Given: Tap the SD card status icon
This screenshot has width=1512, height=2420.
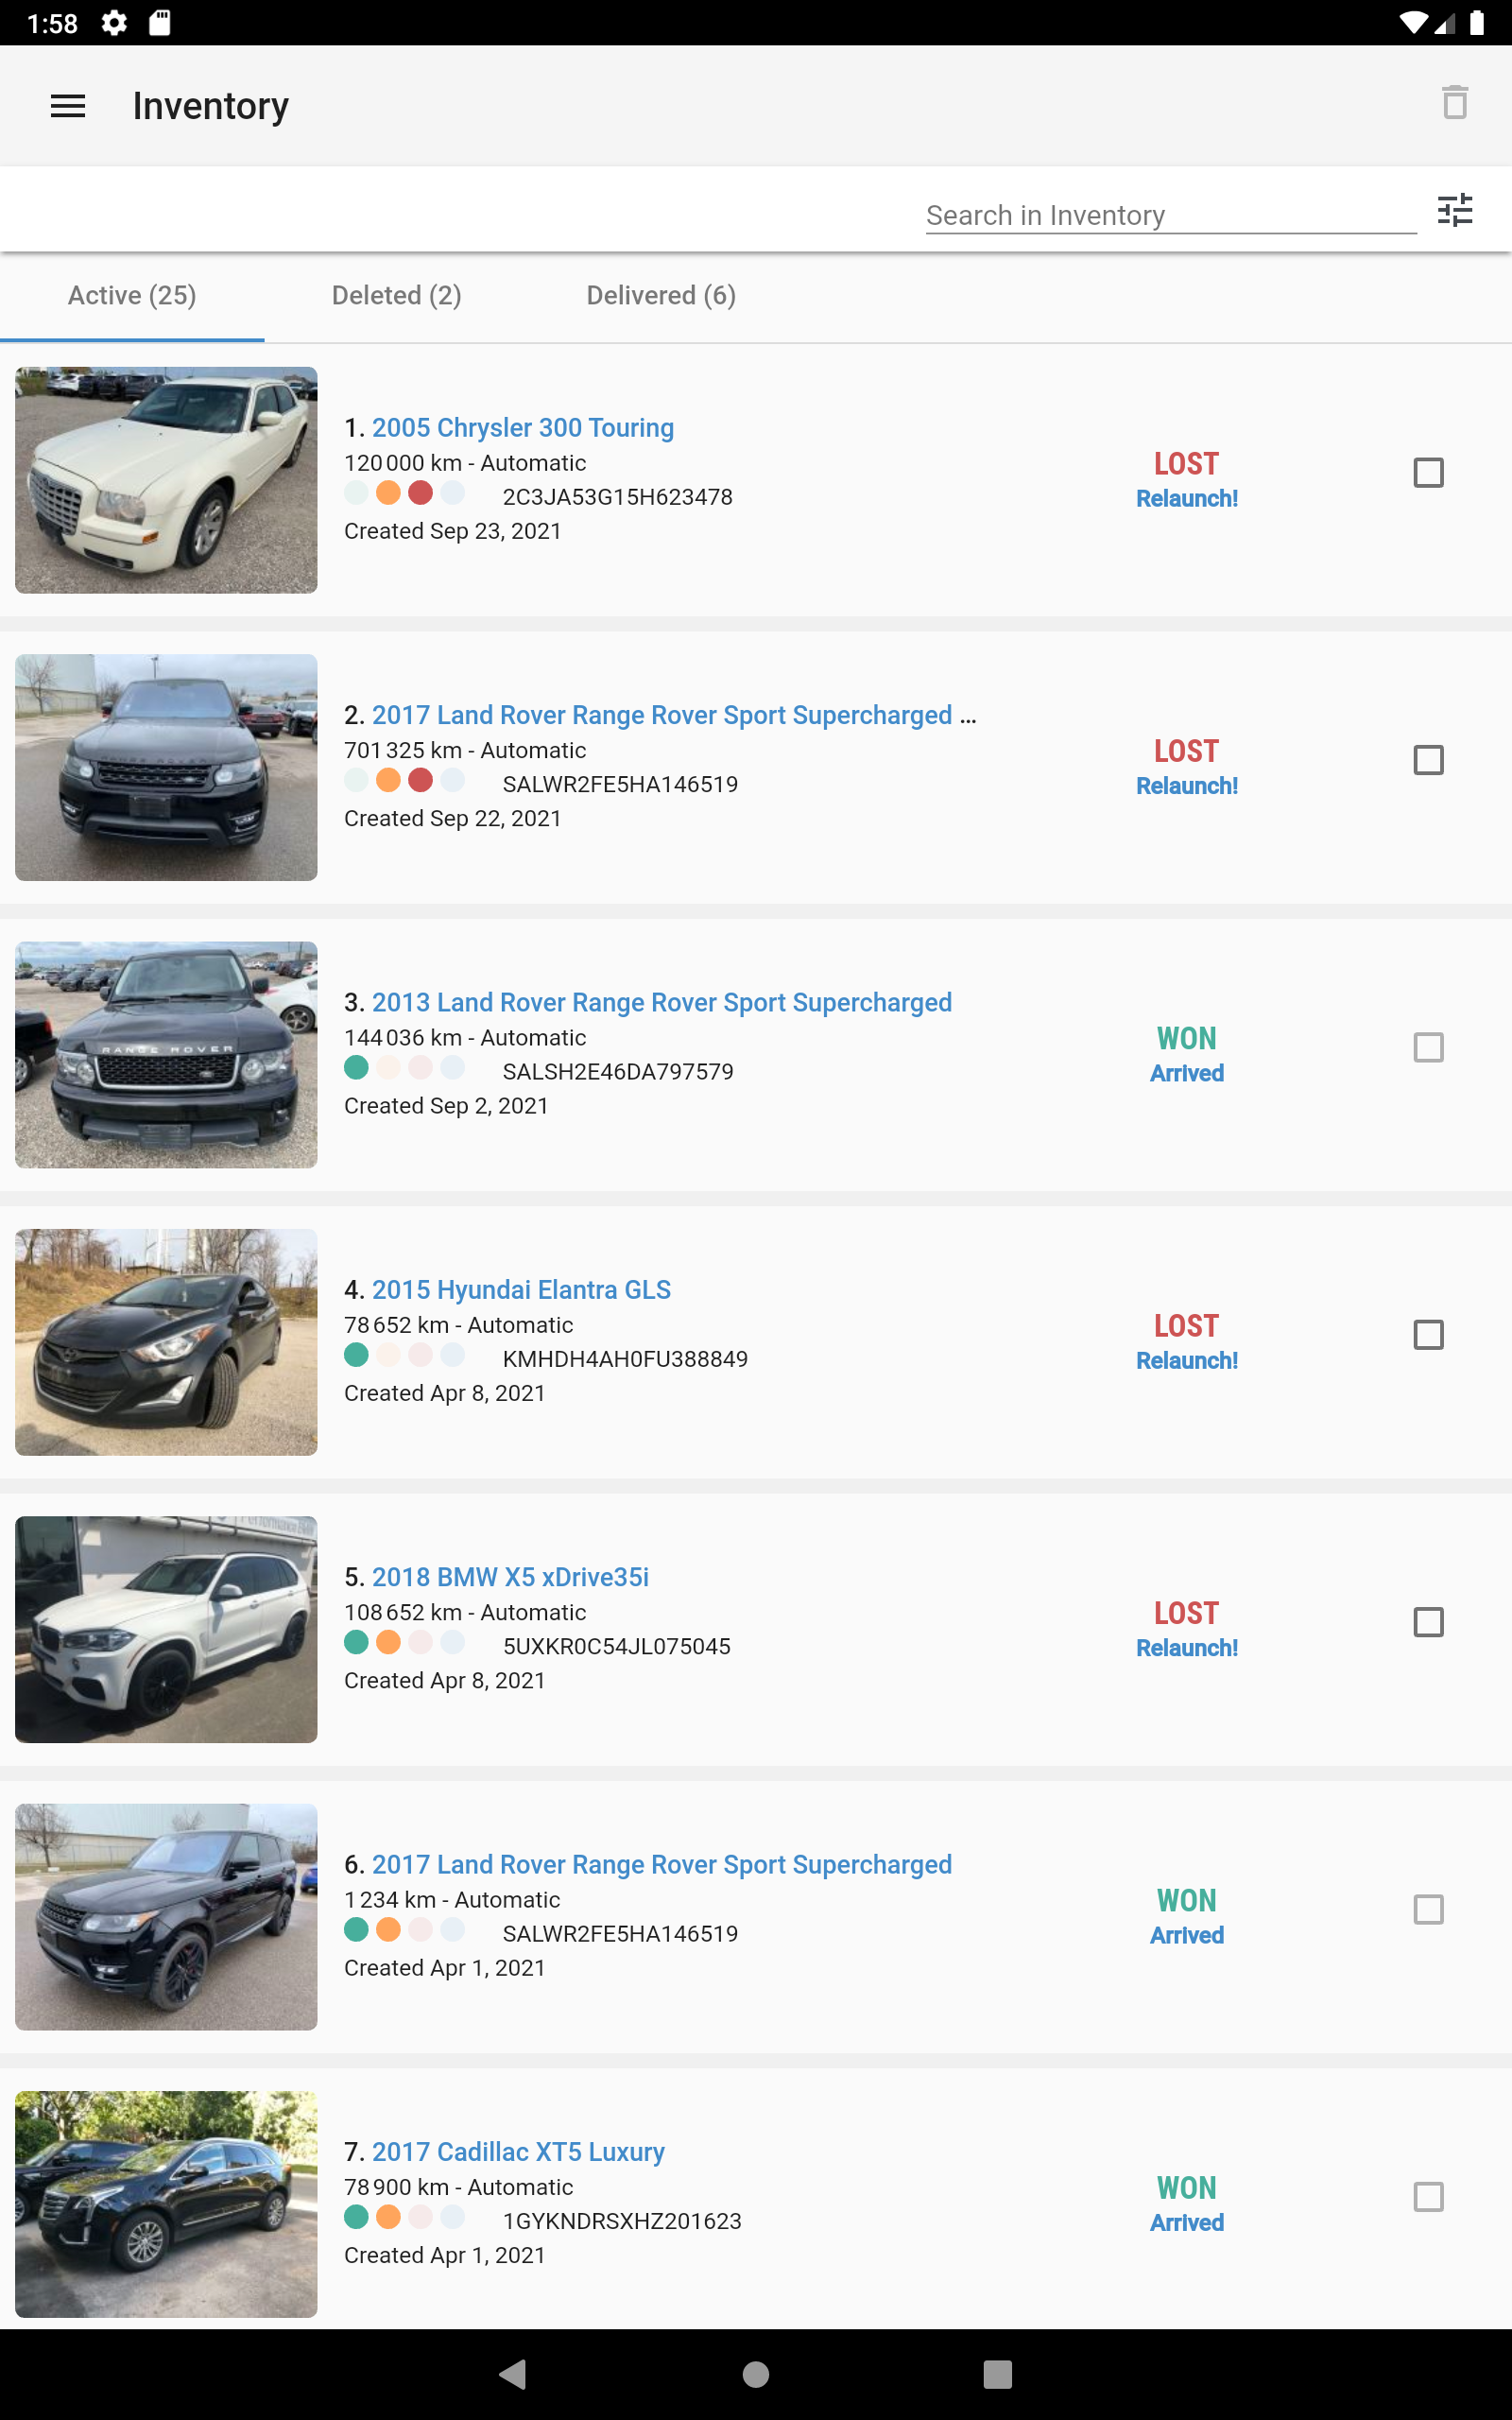Looking at the screenshot, I should pyautogui.click(x=160, y=23).
